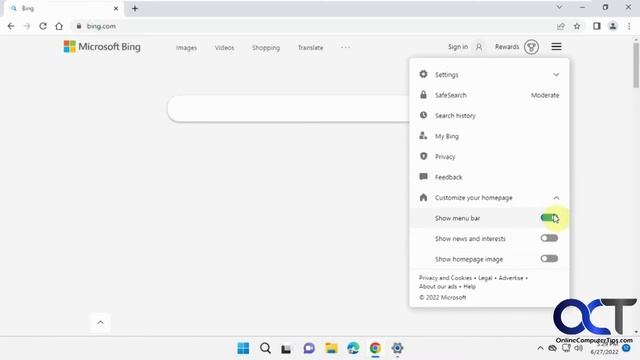This screenshot has height=360, width=640.
Task: Click the volume speaker tray icon
Action: coord(578,348)
